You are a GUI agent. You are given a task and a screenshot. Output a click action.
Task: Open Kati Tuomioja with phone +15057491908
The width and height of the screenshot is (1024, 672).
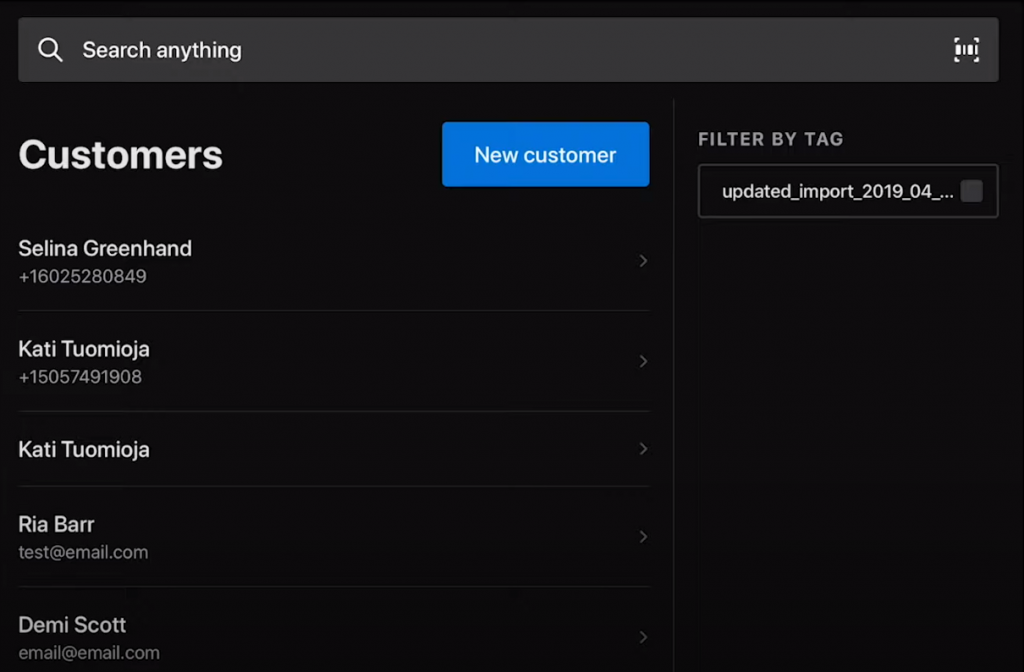coord(84,350)
